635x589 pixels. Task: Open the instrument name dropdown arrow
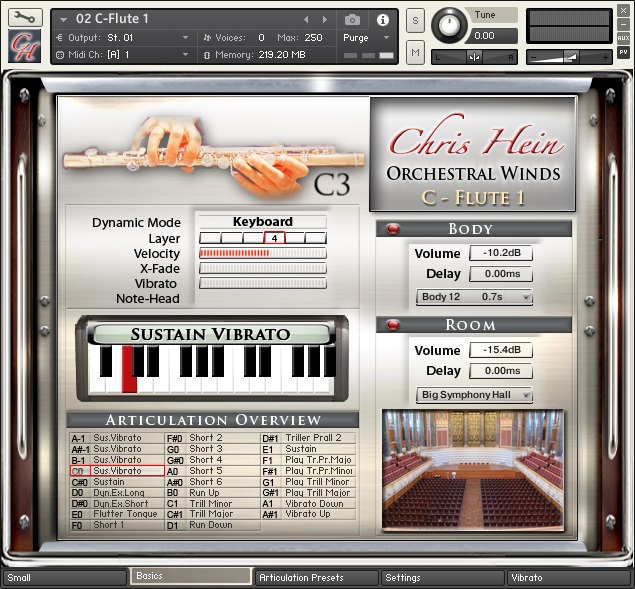click(x=63, y=19)
